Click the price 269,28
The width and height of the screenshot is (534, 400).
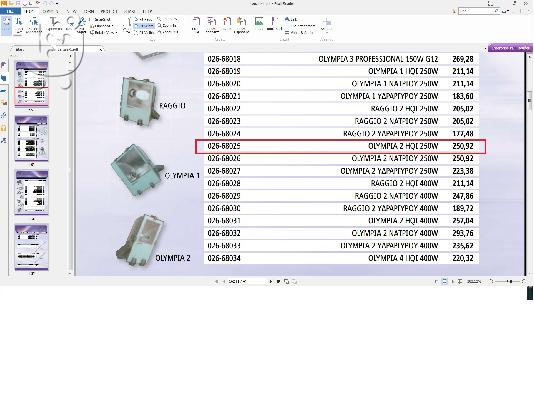[x=463, y=59]
